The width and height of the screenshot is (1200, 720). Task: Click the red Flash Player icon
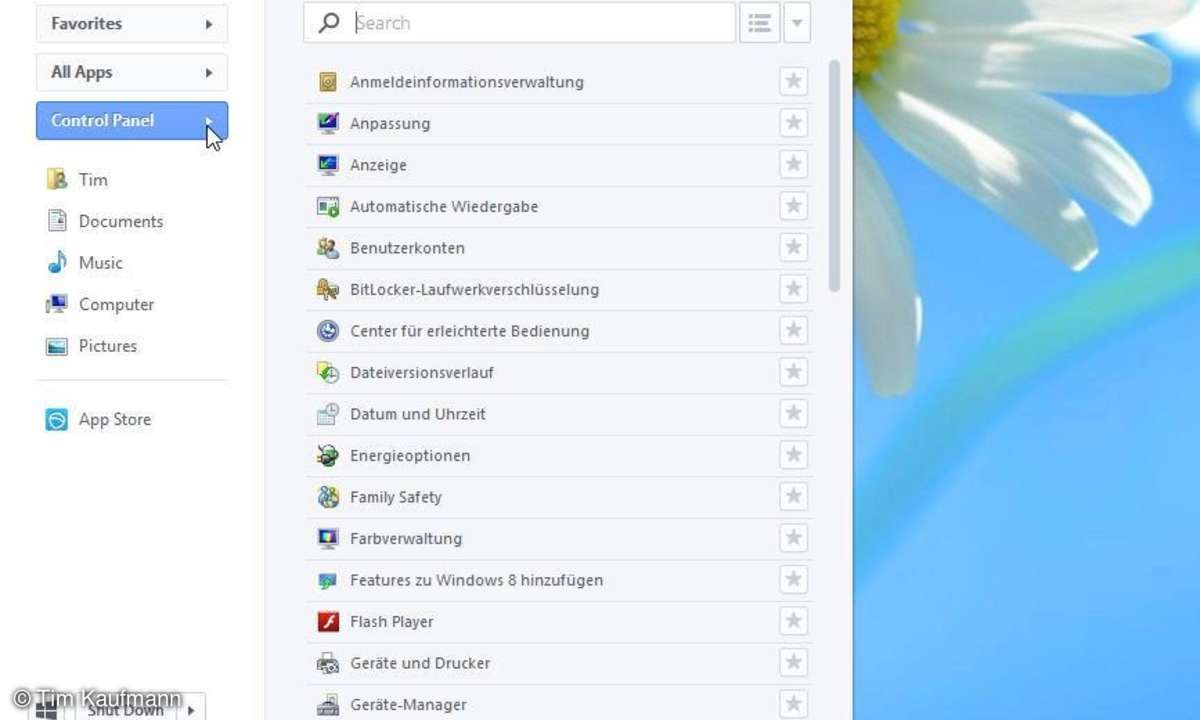click(x=328, y=622)
